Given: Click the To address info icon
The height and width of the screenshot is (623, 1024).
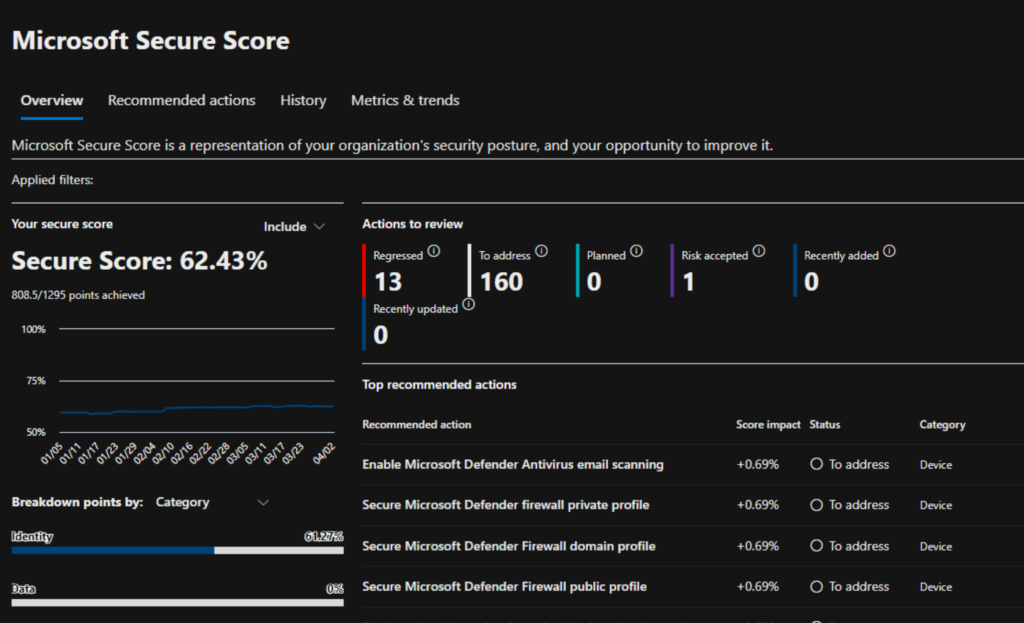Looking at the screenshot, I should tap(541, 251).
